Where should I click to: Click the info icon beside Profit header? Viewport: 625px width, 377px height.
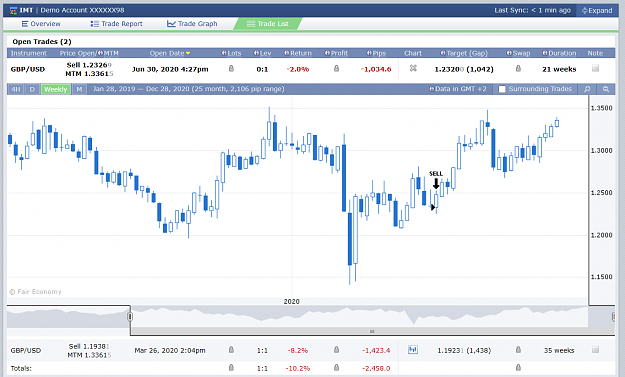[327, 53]
